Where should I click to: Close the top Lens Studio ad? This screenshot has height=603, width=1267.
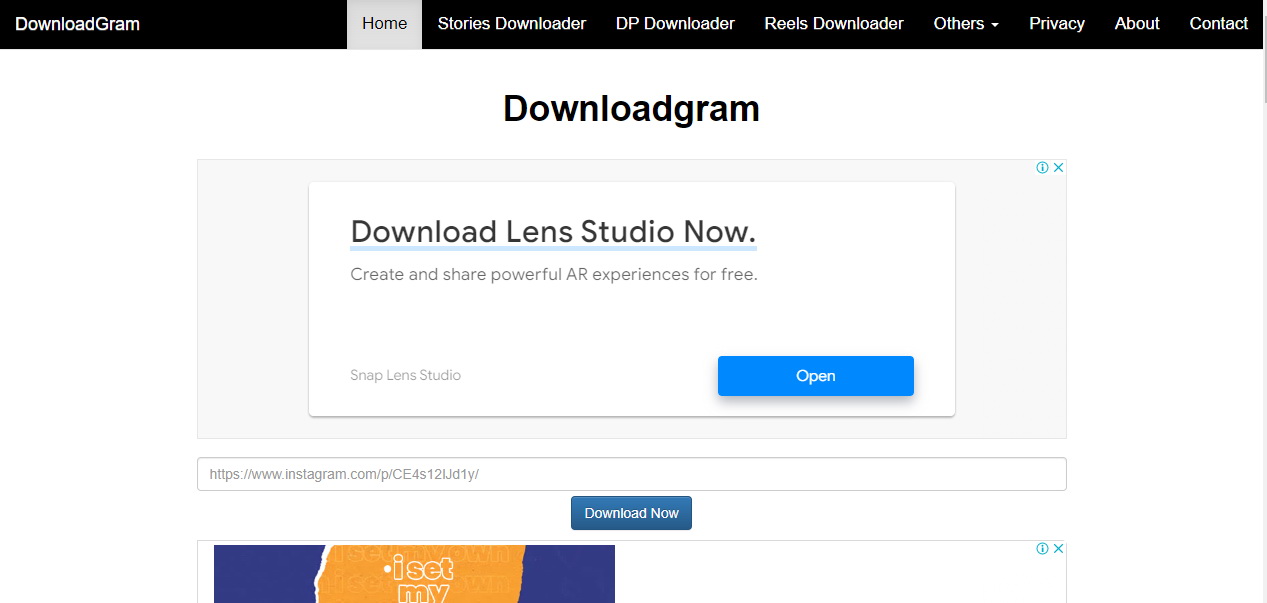(x=1059, y=168)
